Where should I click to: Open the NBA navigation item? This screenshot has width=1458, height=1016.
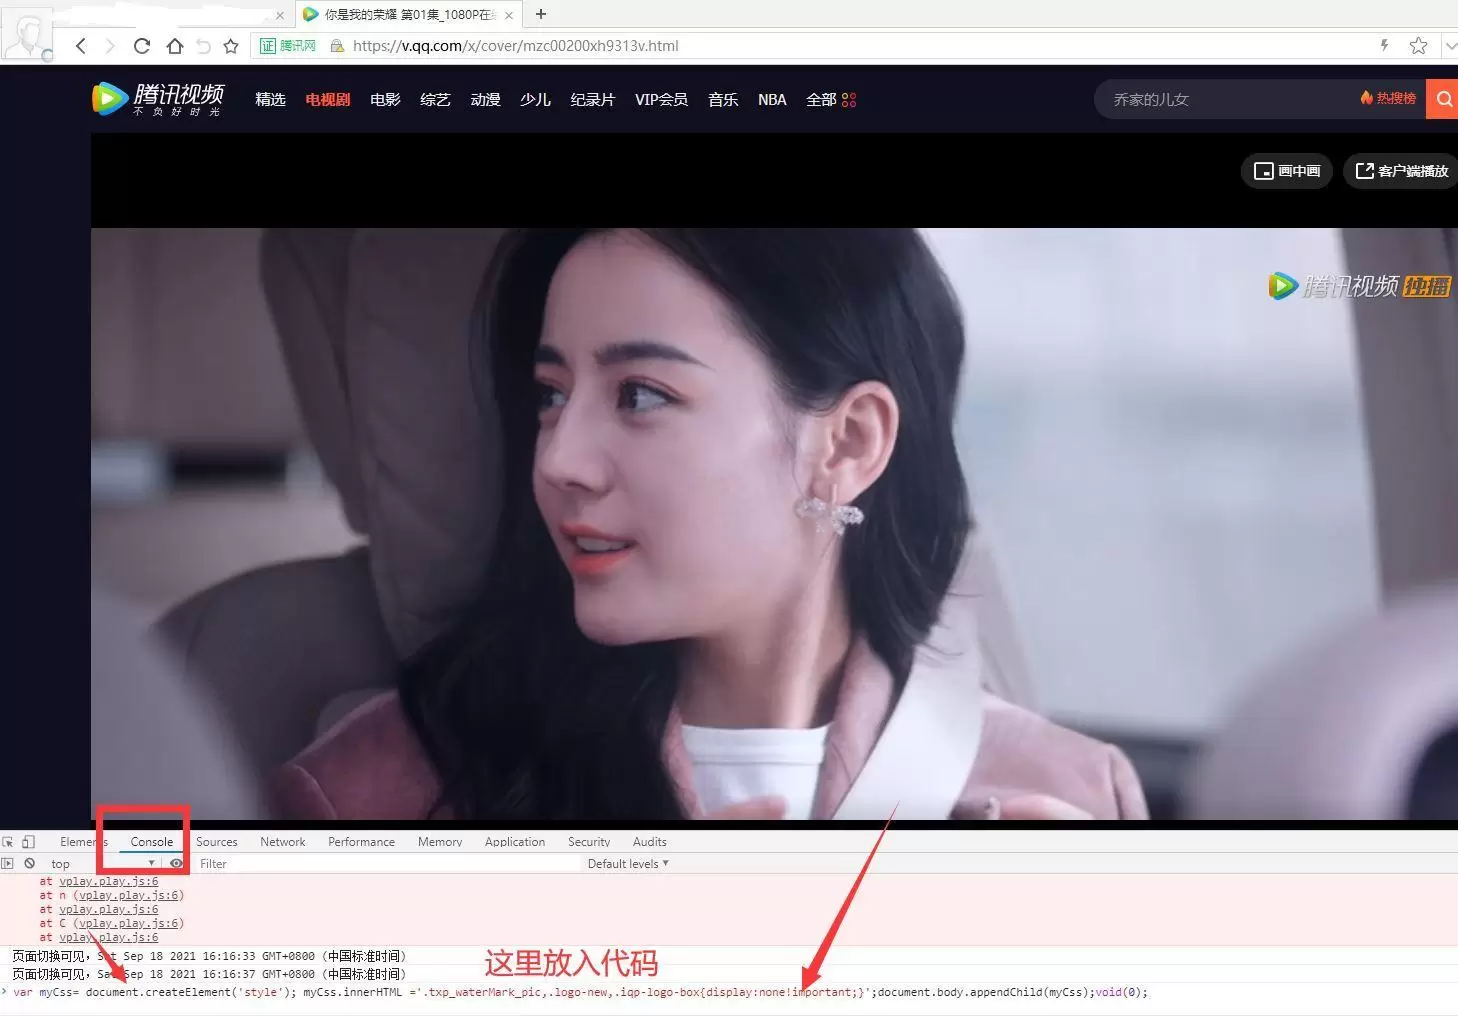point(772,99)
